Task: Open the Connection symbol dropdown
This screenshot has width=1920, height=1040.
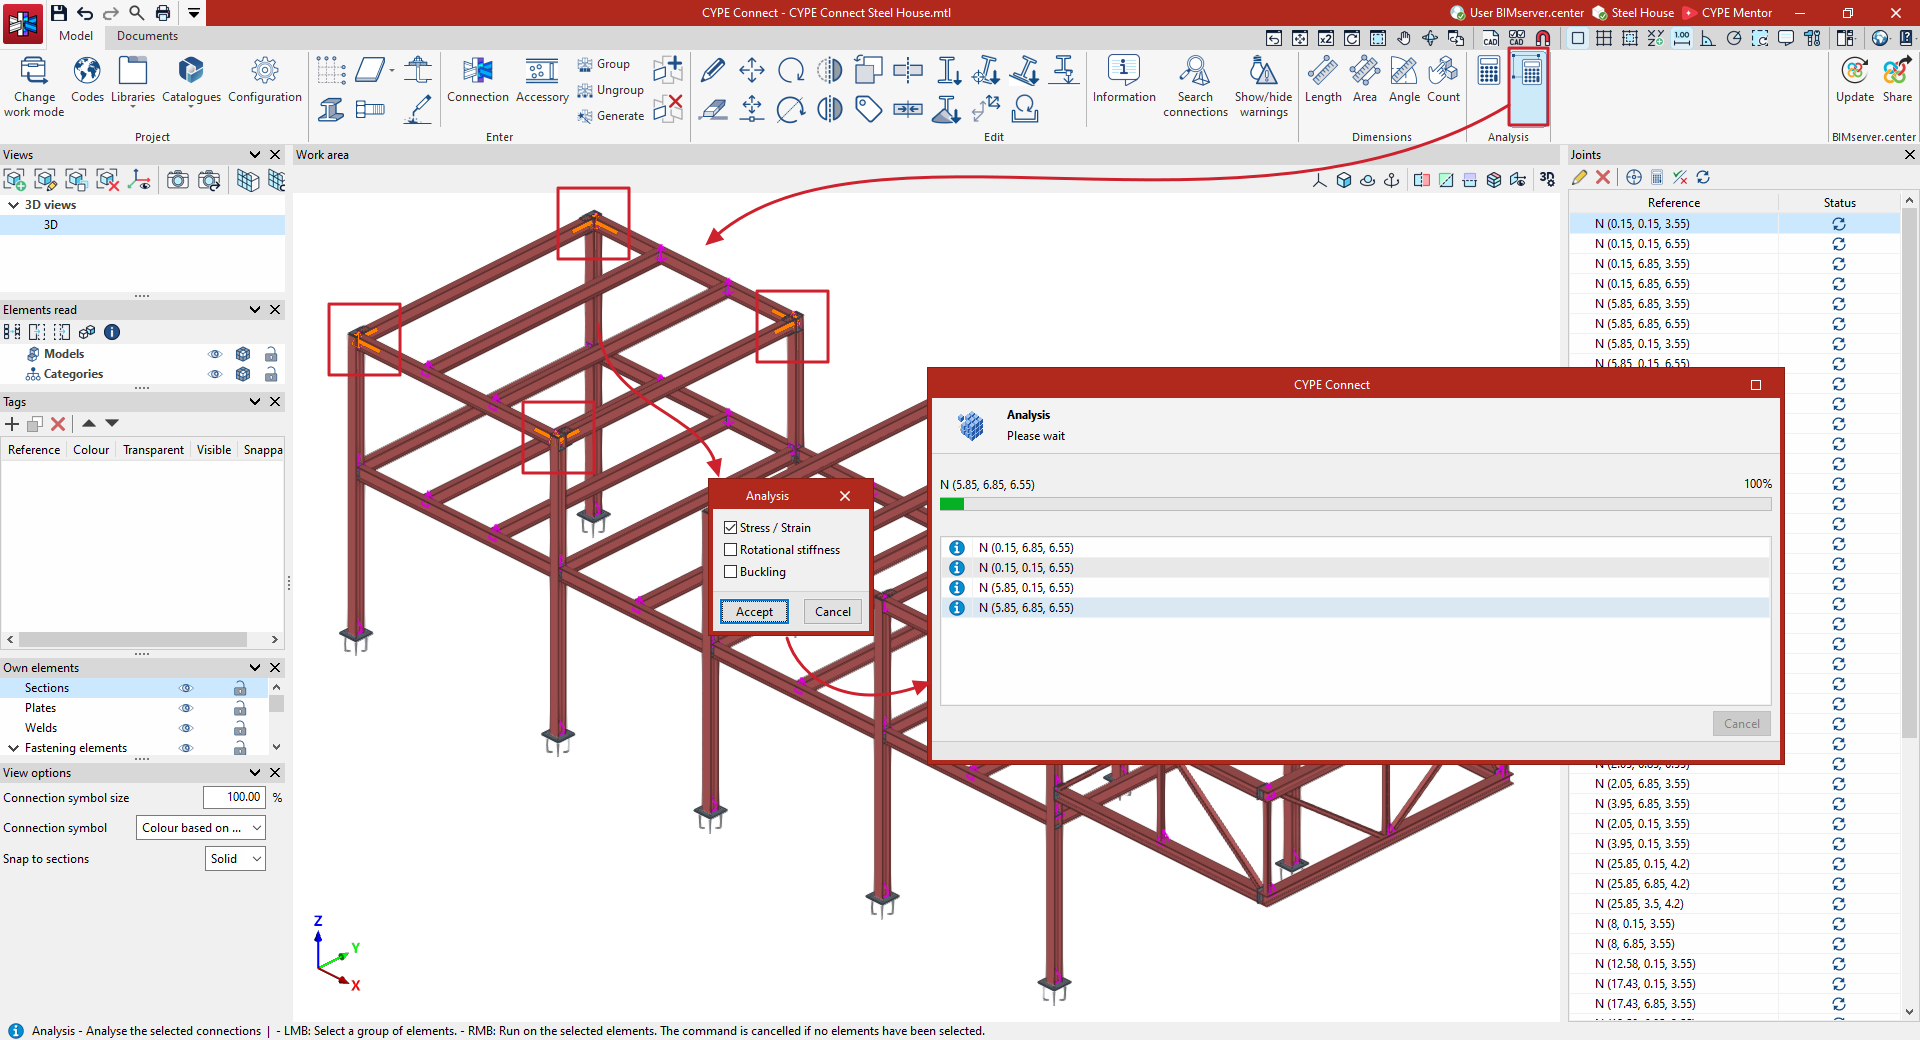Action: pyautogui.click(x=201, y=828)
